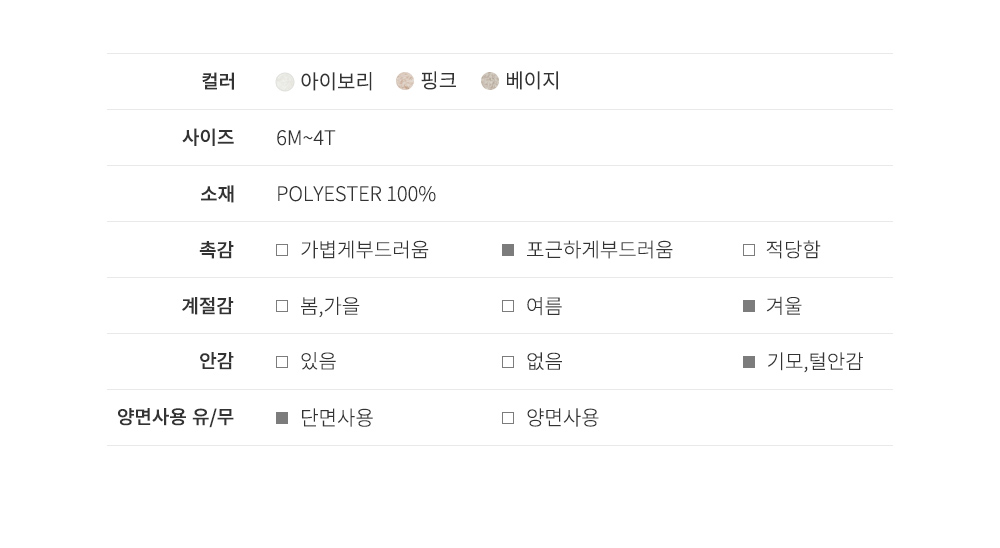Check the 없음 lining checkbox
The width and height of the screenshot is (1000, 548).
pos(508,362)
